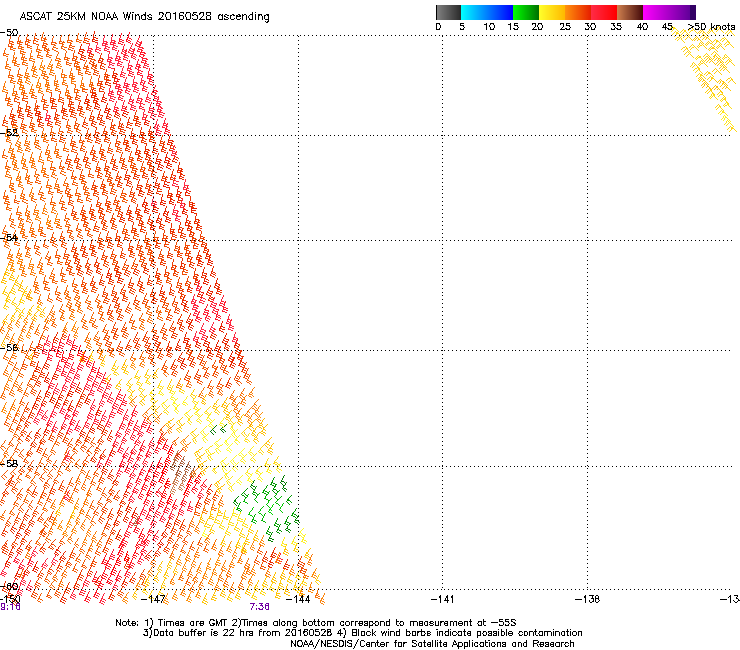Click the green 15-20 knots legend segment
The width and height of the screenshot is (740, 650).
click(526, 12)
